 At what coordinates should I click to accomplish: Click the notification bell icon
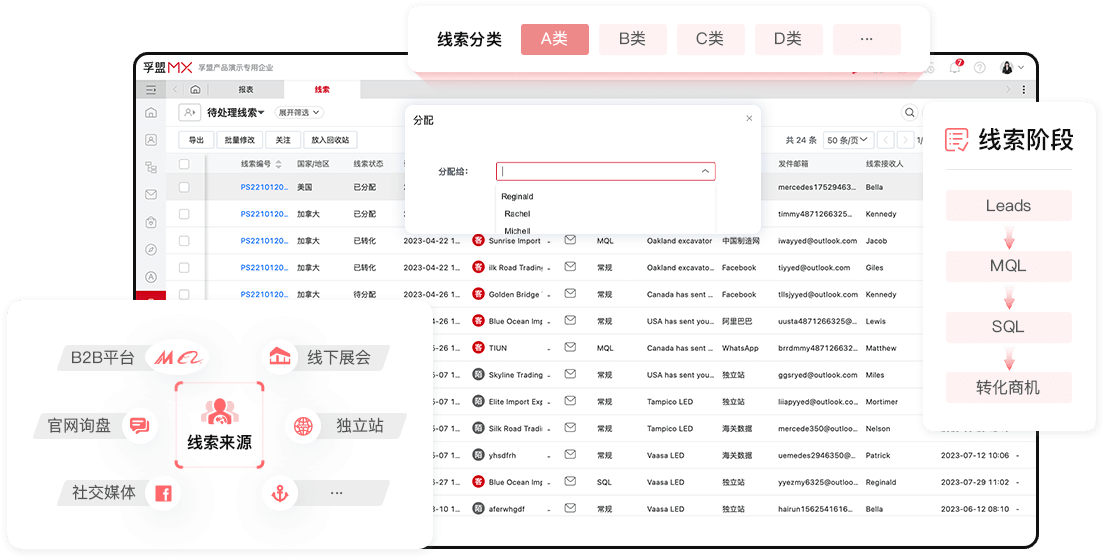coord(955,68)
